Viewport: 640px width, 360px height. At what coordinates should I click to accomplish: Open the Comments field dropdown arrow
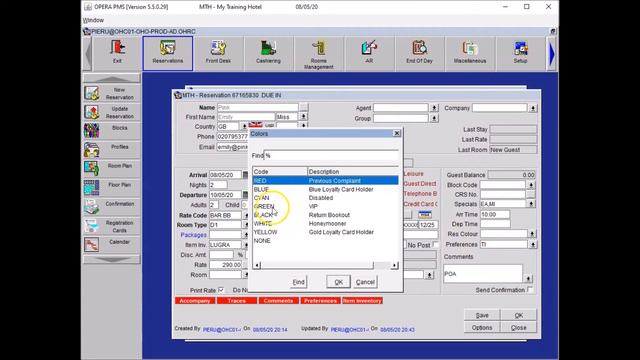pyautogui.click(x=529, y=279)
